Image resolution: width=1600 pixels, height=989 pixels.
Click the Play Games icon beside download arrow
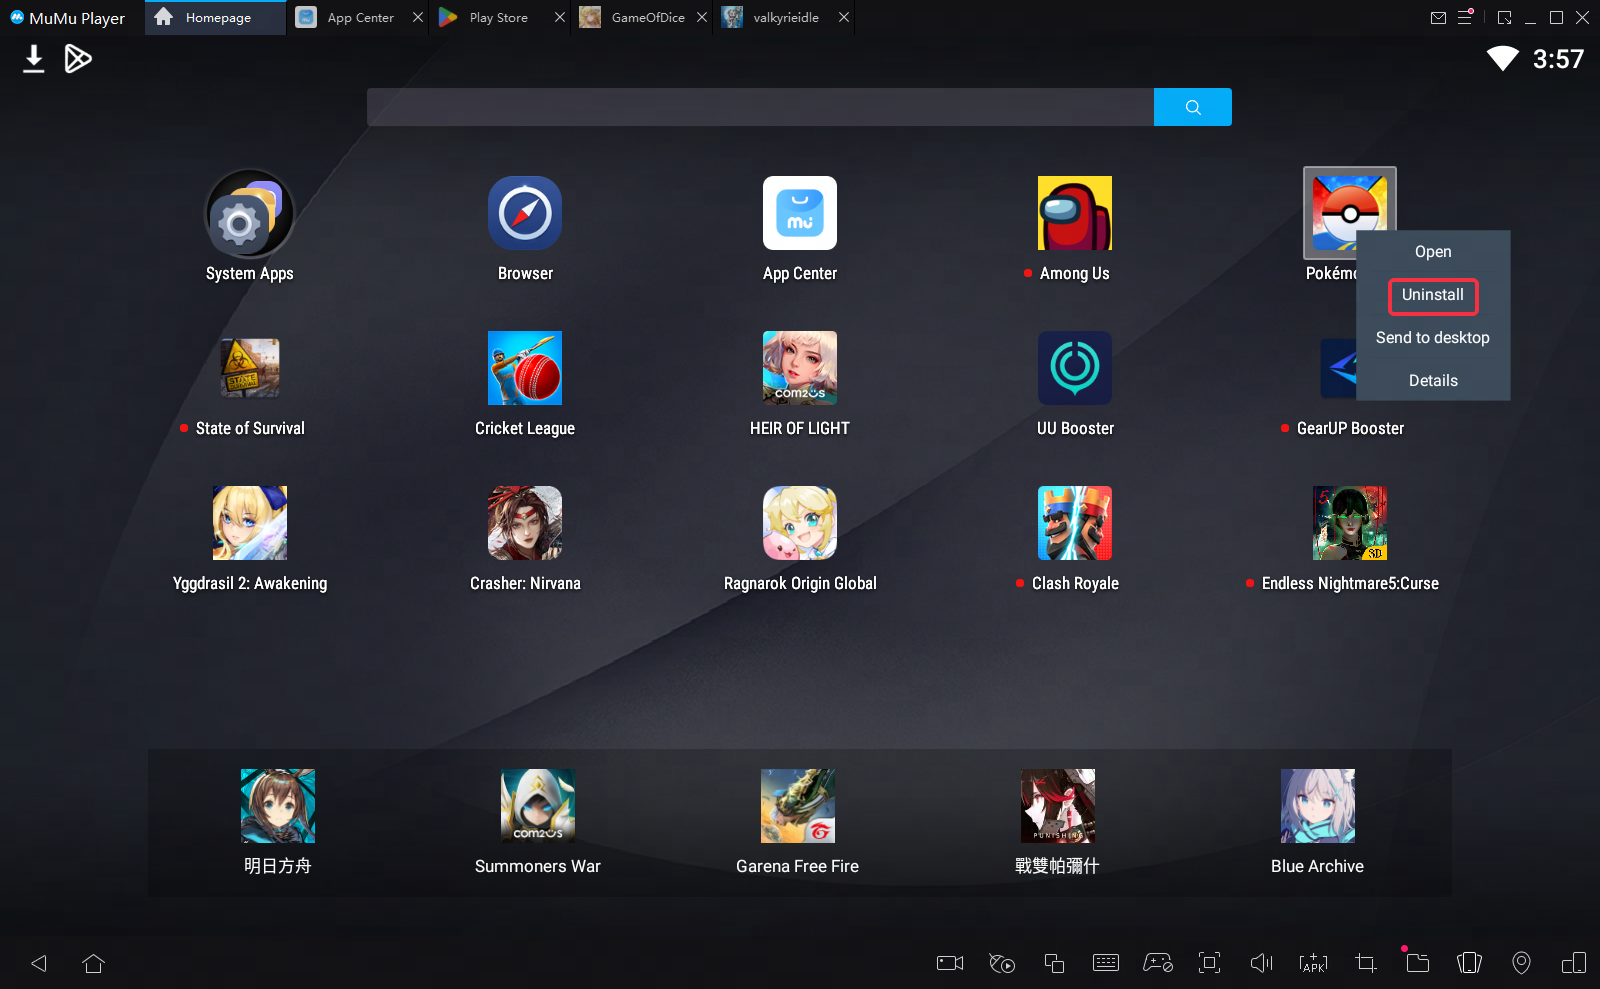coord(78,59)
